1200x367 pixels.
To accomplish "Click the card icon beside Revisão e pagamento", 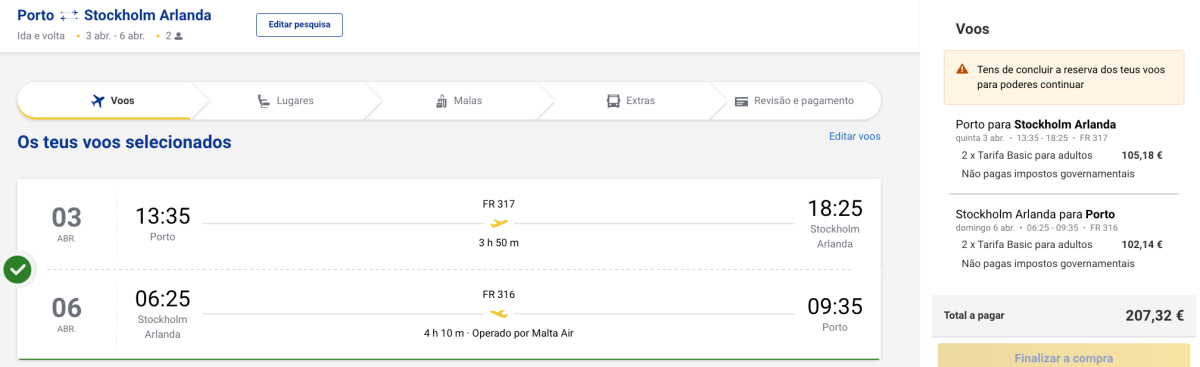I will 741,101.
